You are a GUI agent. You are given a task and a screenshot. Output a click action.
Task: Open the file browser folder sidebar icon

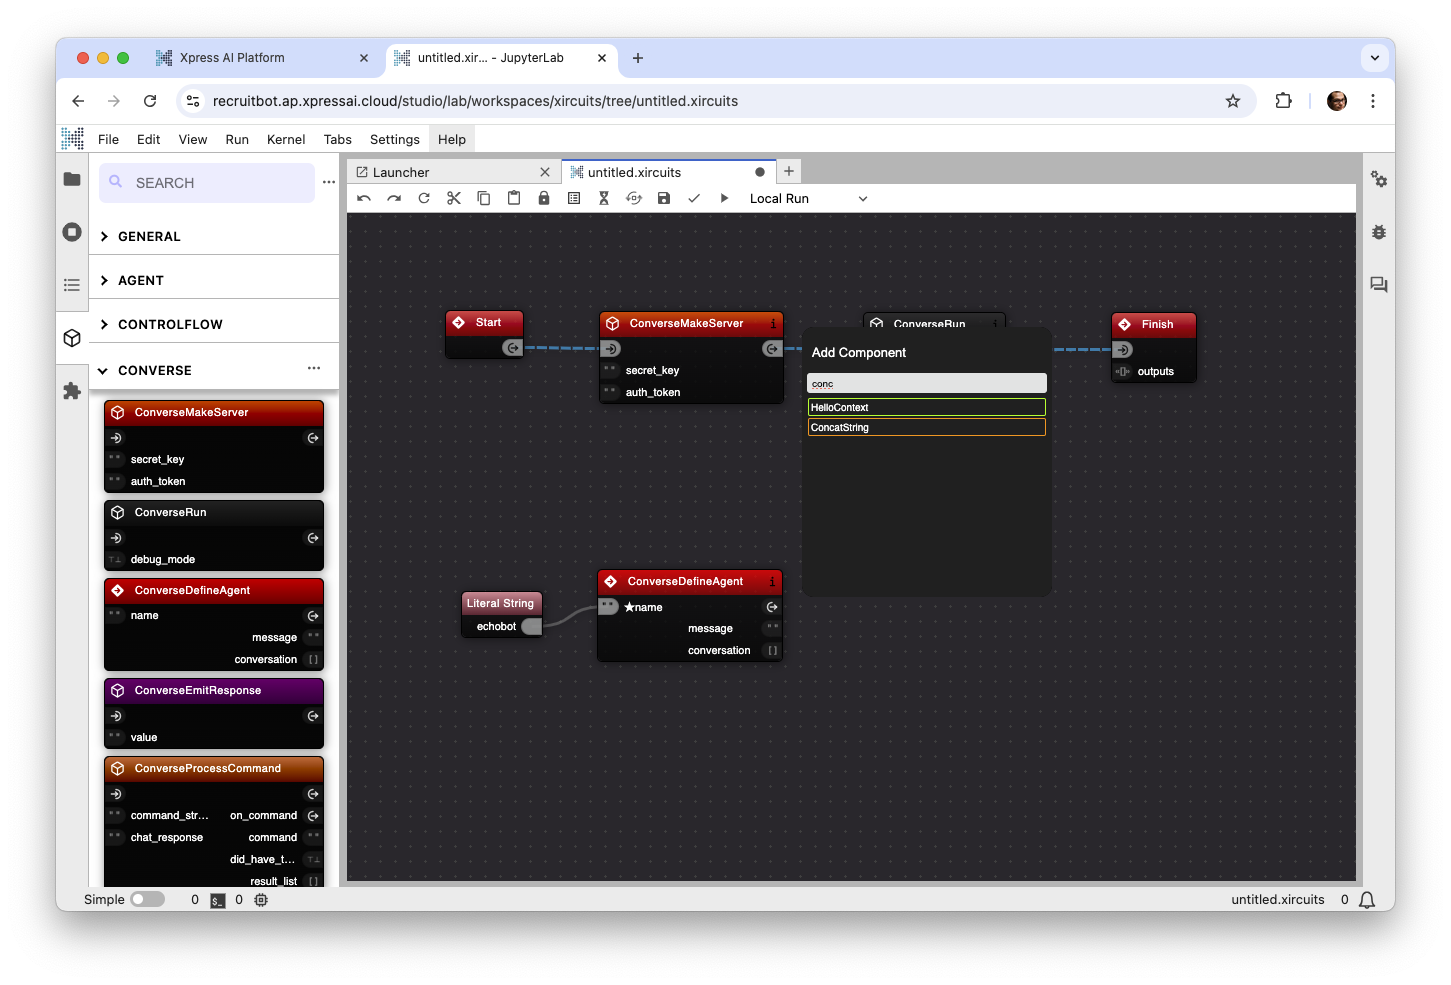click(x=72, y=179)
